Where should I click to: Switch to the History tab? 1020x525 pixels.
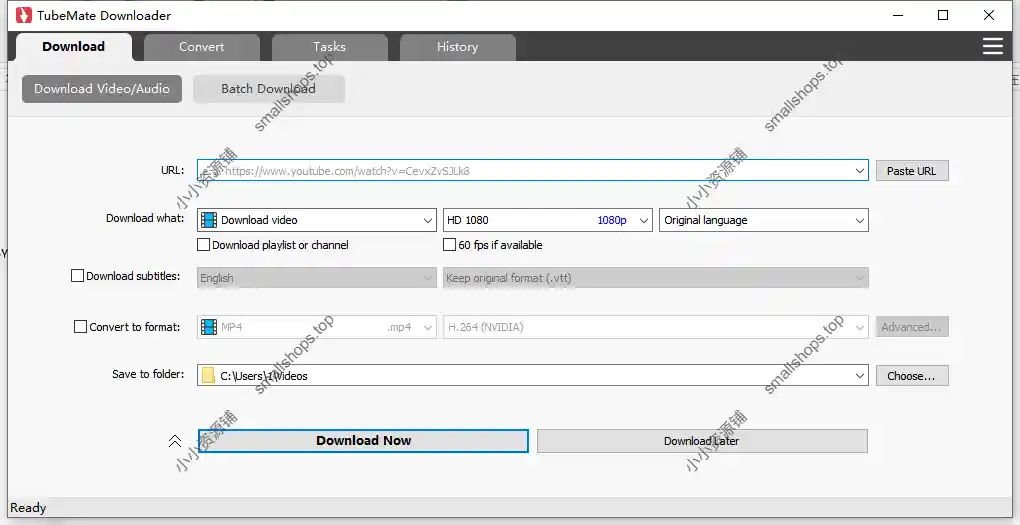tap(457, 47)
